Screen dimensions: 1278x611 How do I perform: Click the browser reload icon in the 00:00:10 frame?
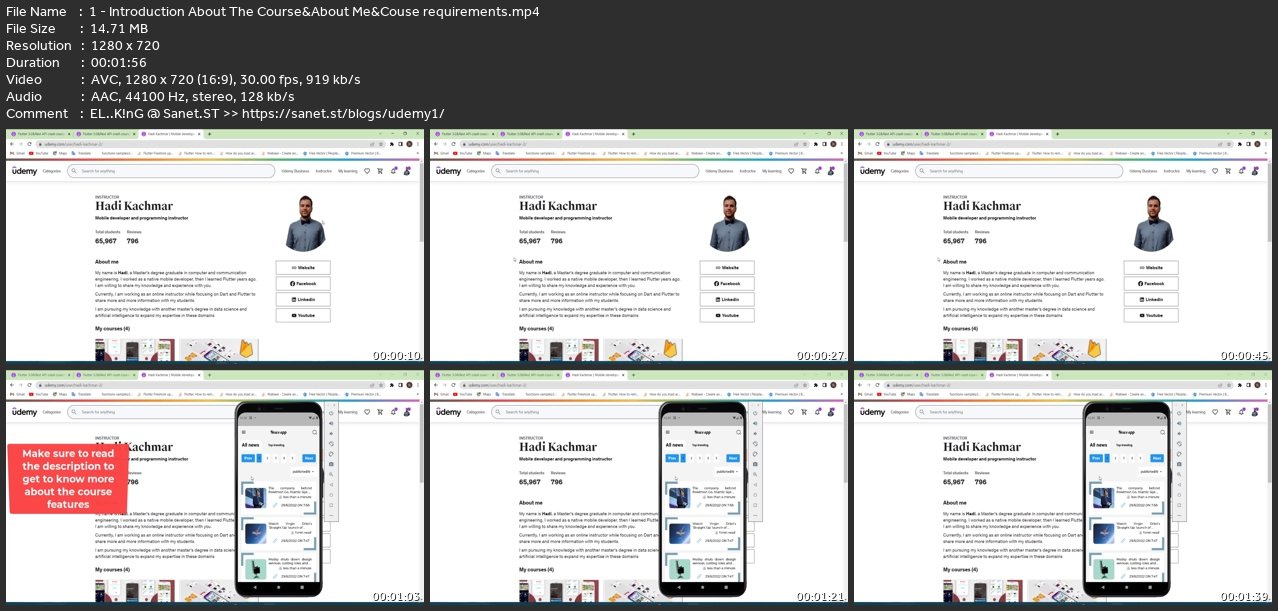coord(31,144)
